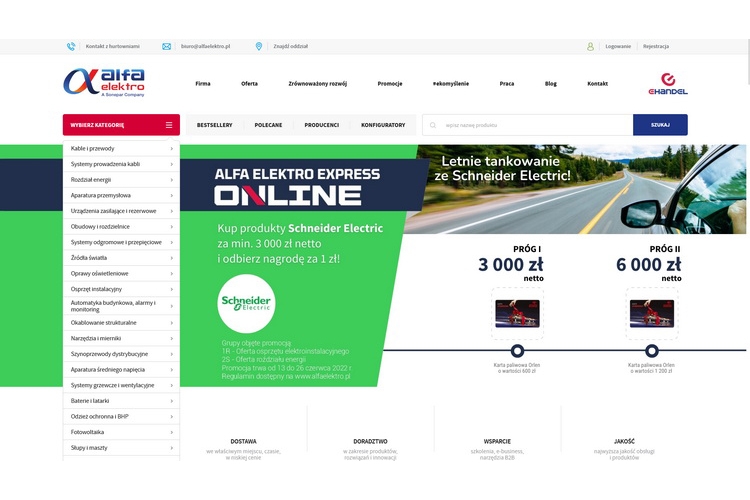Screen dimensions: 750x500
Task: Open the Praca menu item
Action: (507, 84)
